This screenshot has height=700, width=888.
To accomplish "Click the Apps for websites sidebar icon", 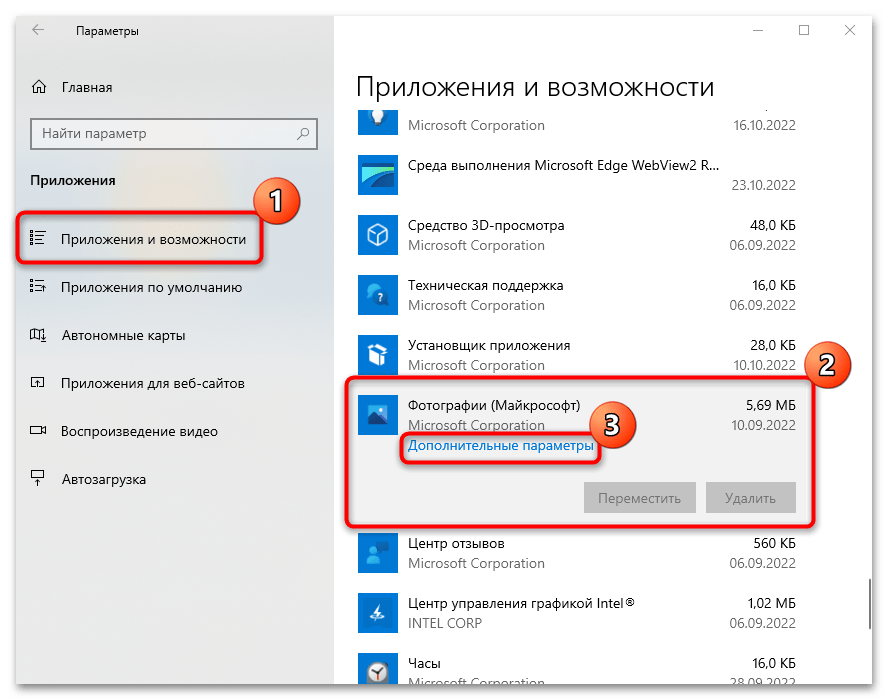I will (37, 383).
